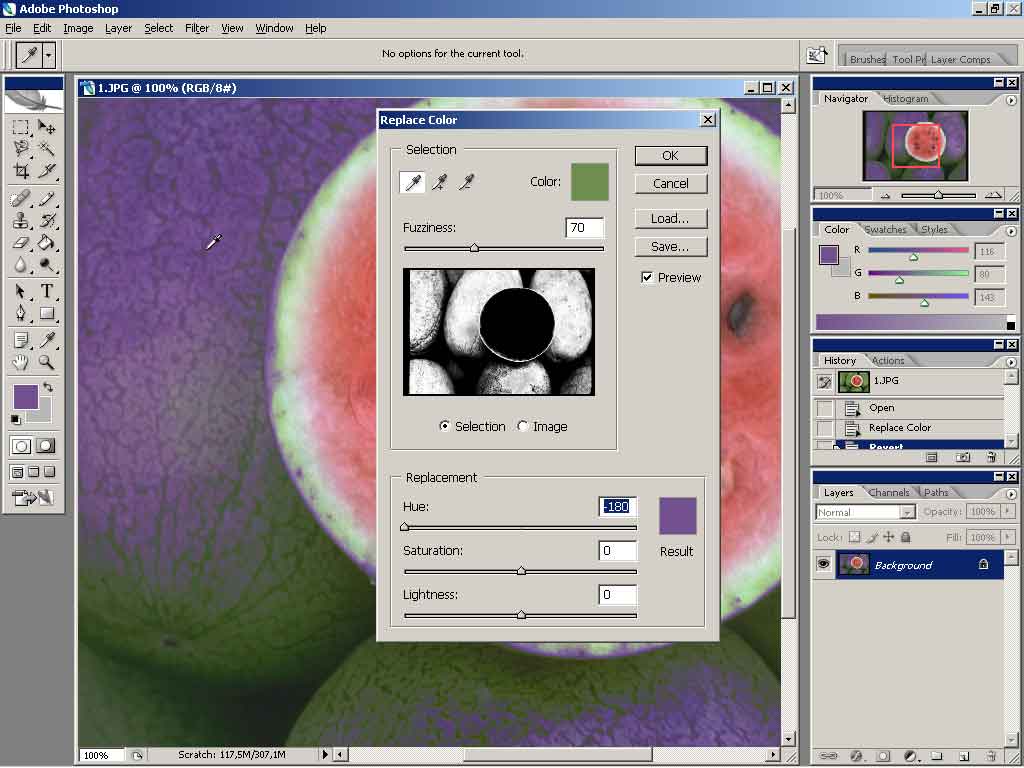
Task: Choose Add to Sample eyedropper in dialog
Action: tap(439, 182)
